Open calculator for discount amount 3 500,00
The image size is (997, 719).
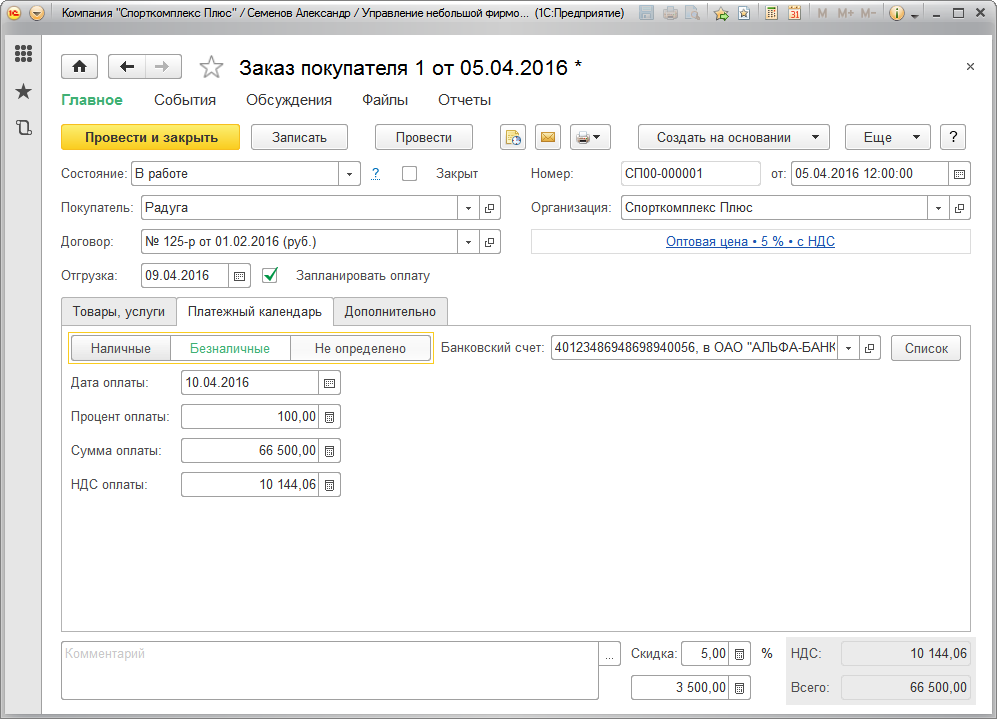click(739, 688)
